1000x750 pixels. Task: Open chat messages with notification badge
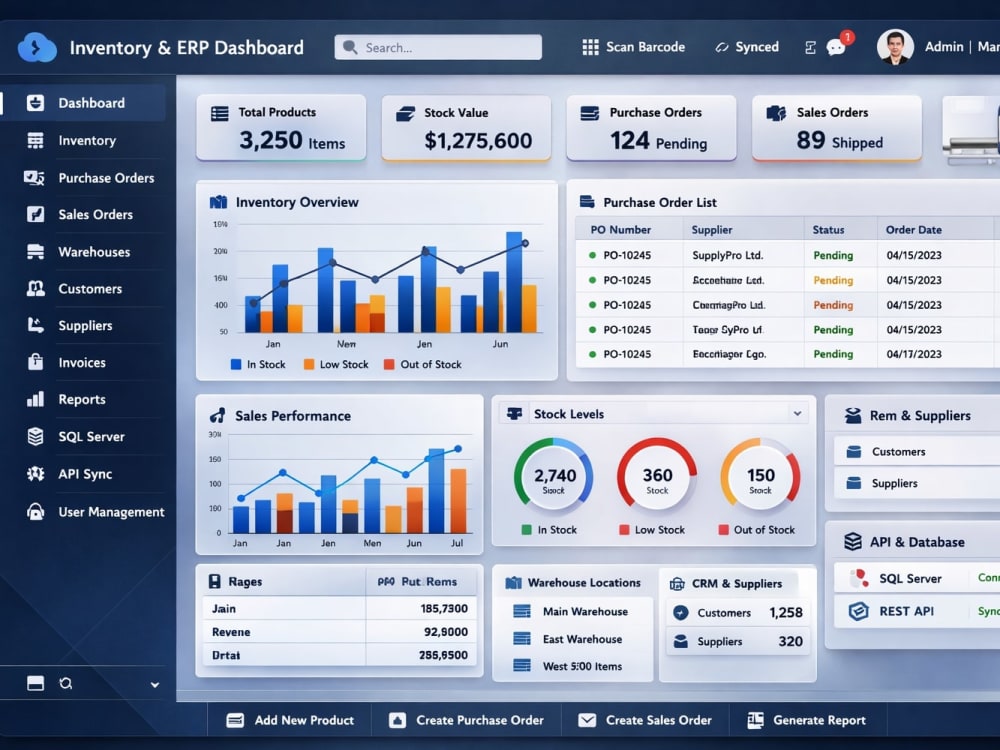(838, 46)
